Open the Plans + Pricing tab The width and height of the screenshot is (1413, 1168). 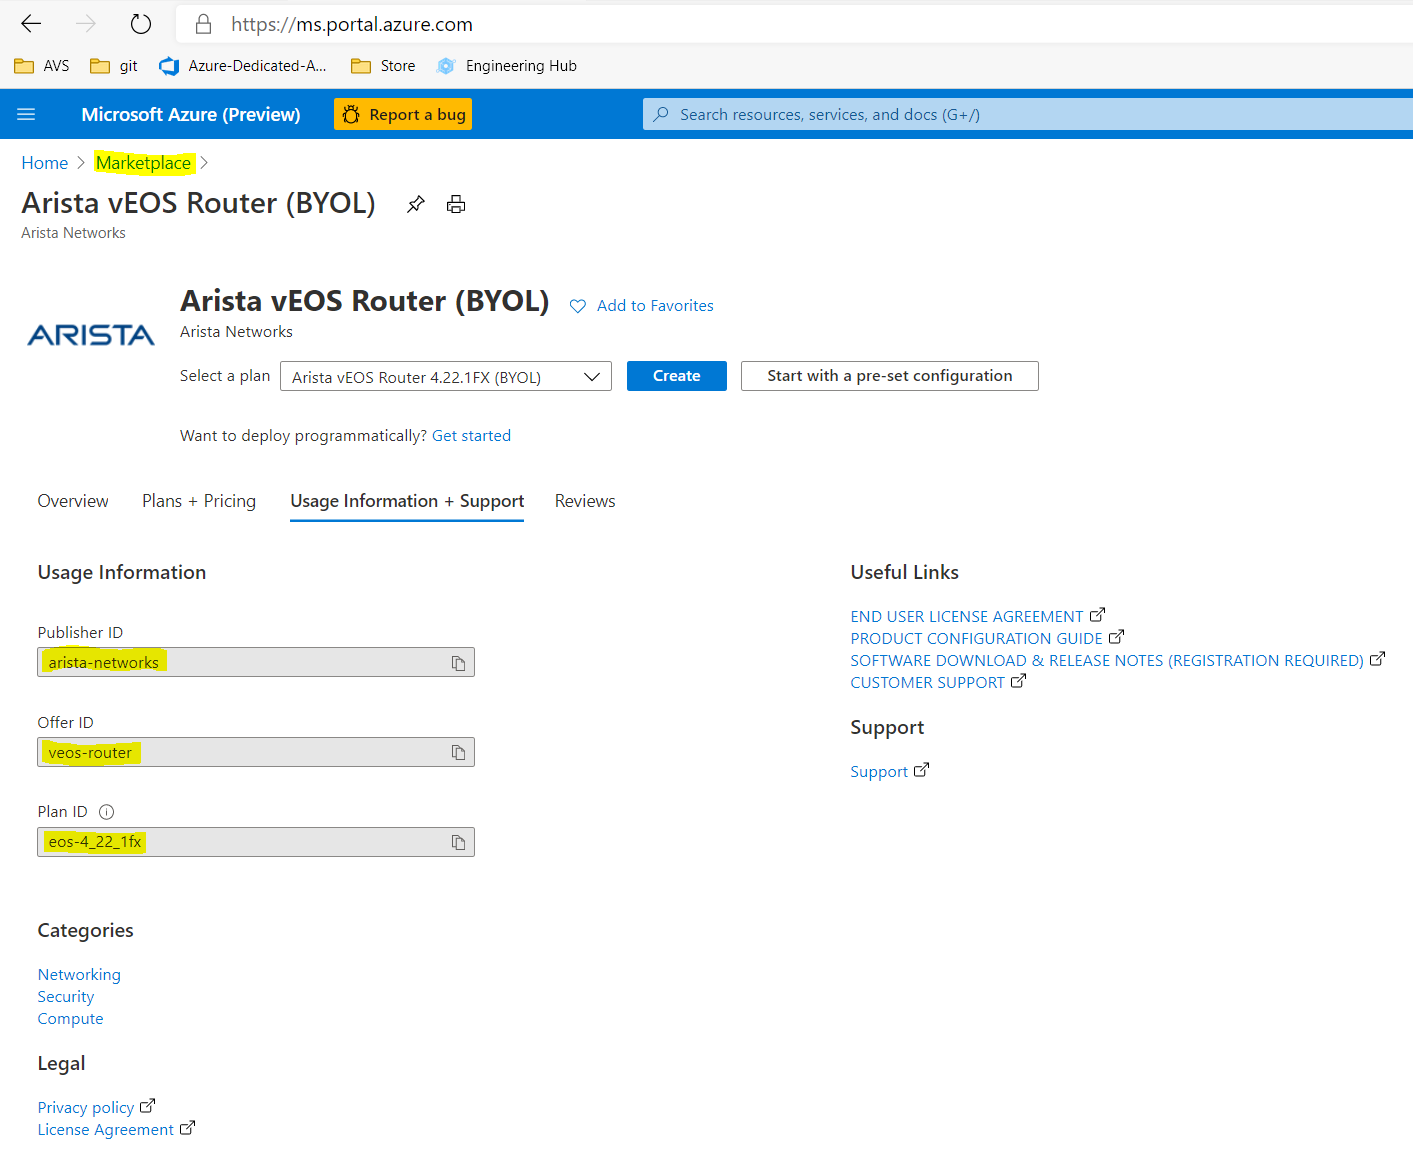199,501
